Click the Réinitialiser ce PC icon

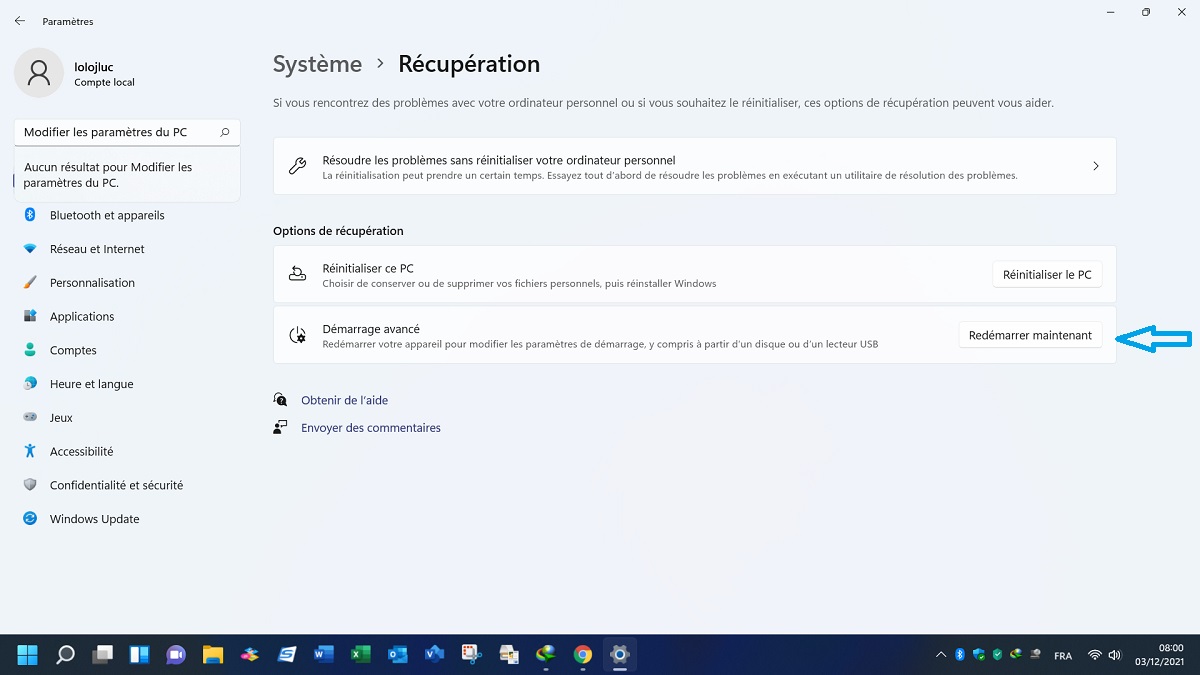[297, 274]
